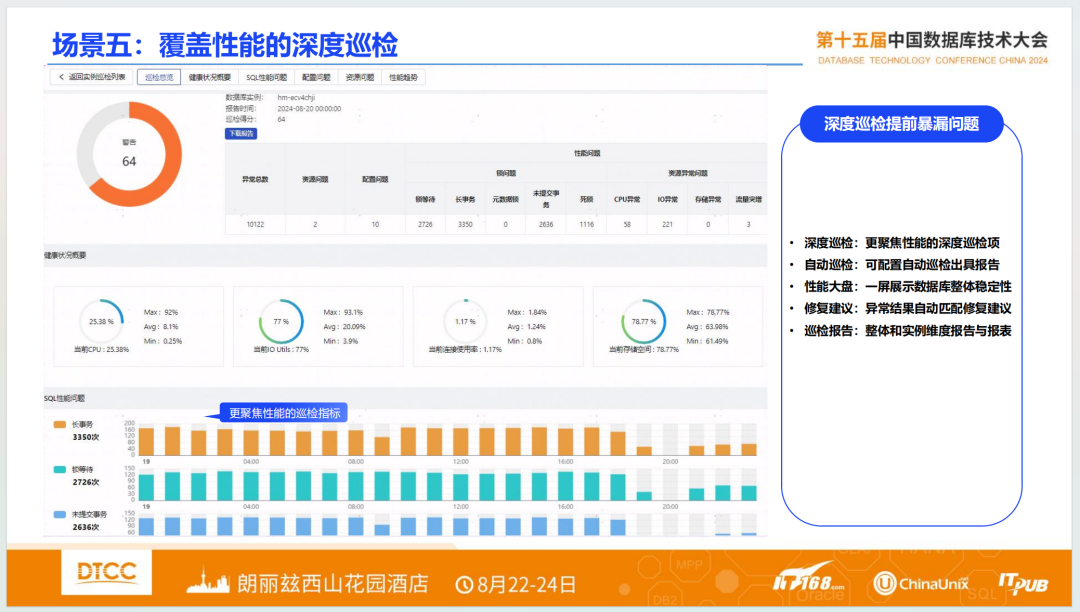Click the bullet 修复建议：异常结果自动匹配修复建议
The image size is (1080, 612).
(x=908, y=309)
